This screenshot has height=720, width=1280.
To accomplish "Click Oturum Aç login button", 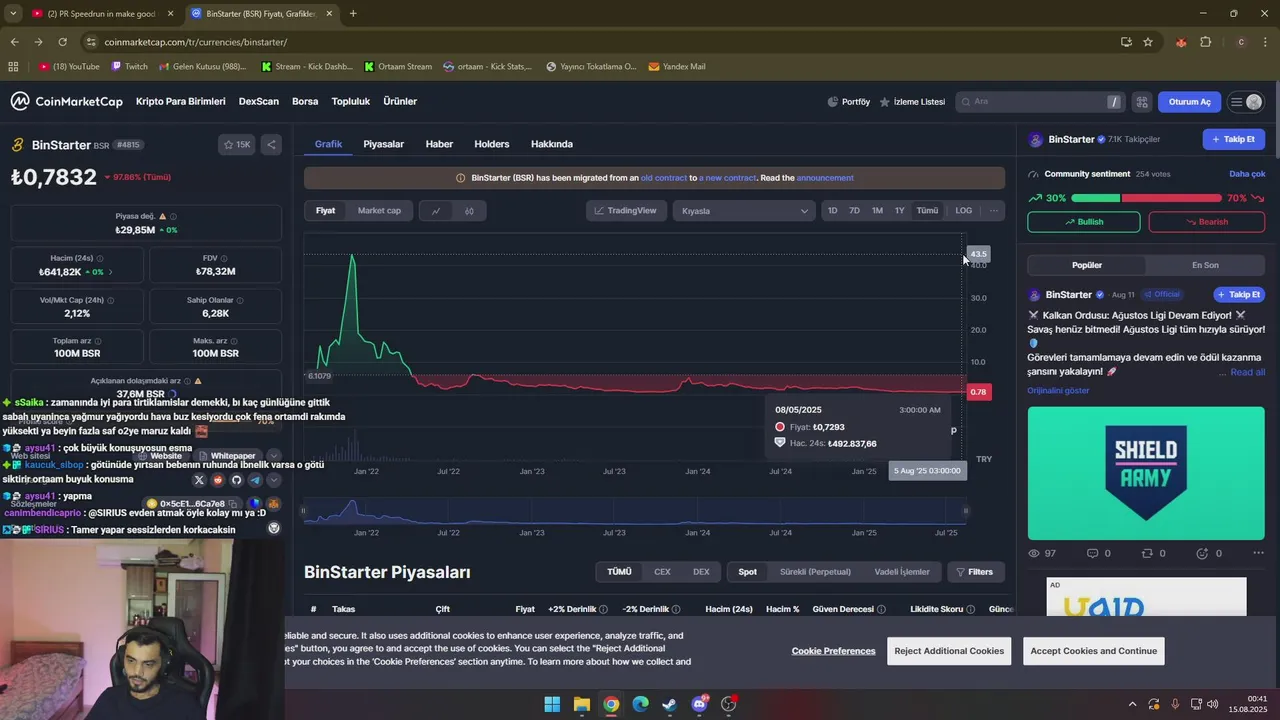I will pos(1189,102).
